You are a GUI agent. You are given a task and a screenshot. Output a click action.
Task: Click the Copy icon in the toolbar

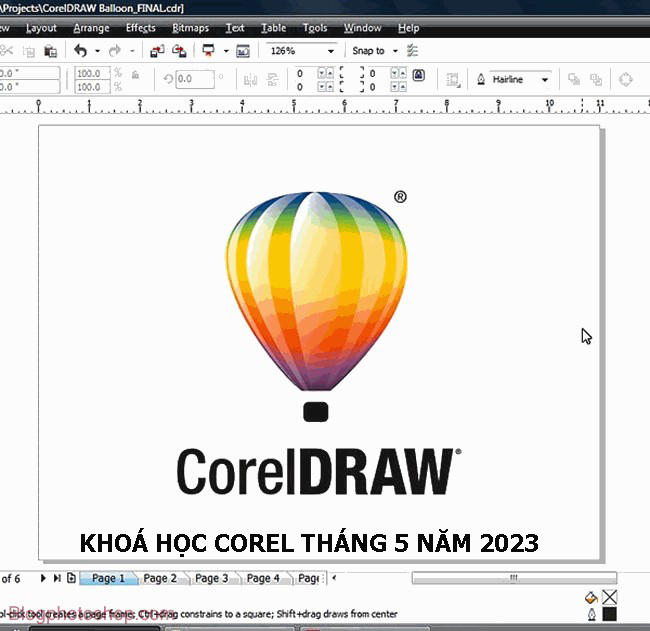[x=29, y=51]
